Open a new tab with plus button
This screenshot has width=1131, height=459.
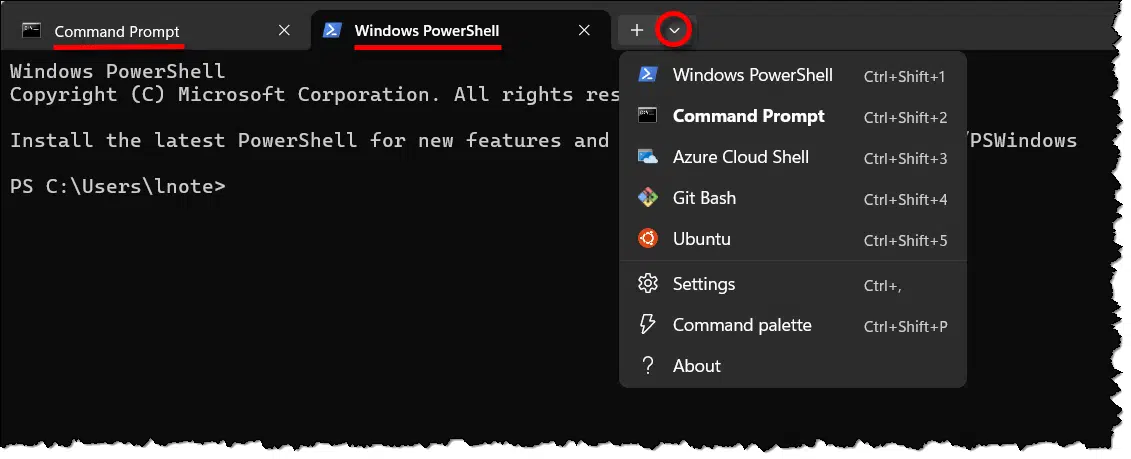click(637, 31)
